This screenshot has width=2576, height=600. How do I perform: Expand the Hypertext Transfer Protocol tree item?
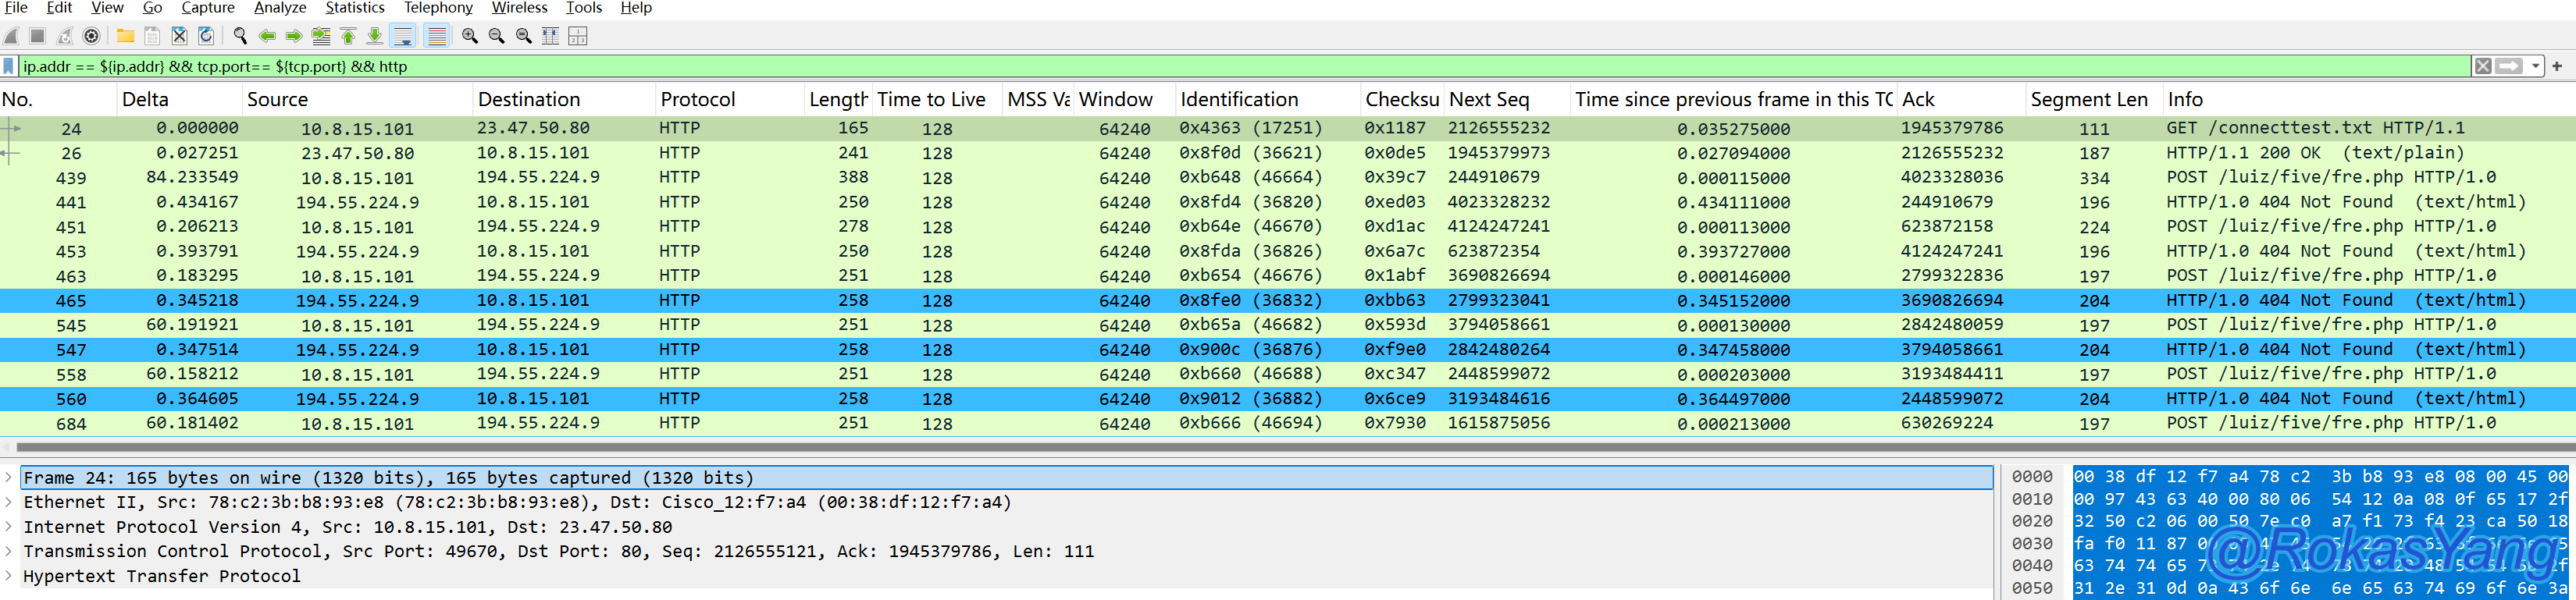click(x=9, y=576)
